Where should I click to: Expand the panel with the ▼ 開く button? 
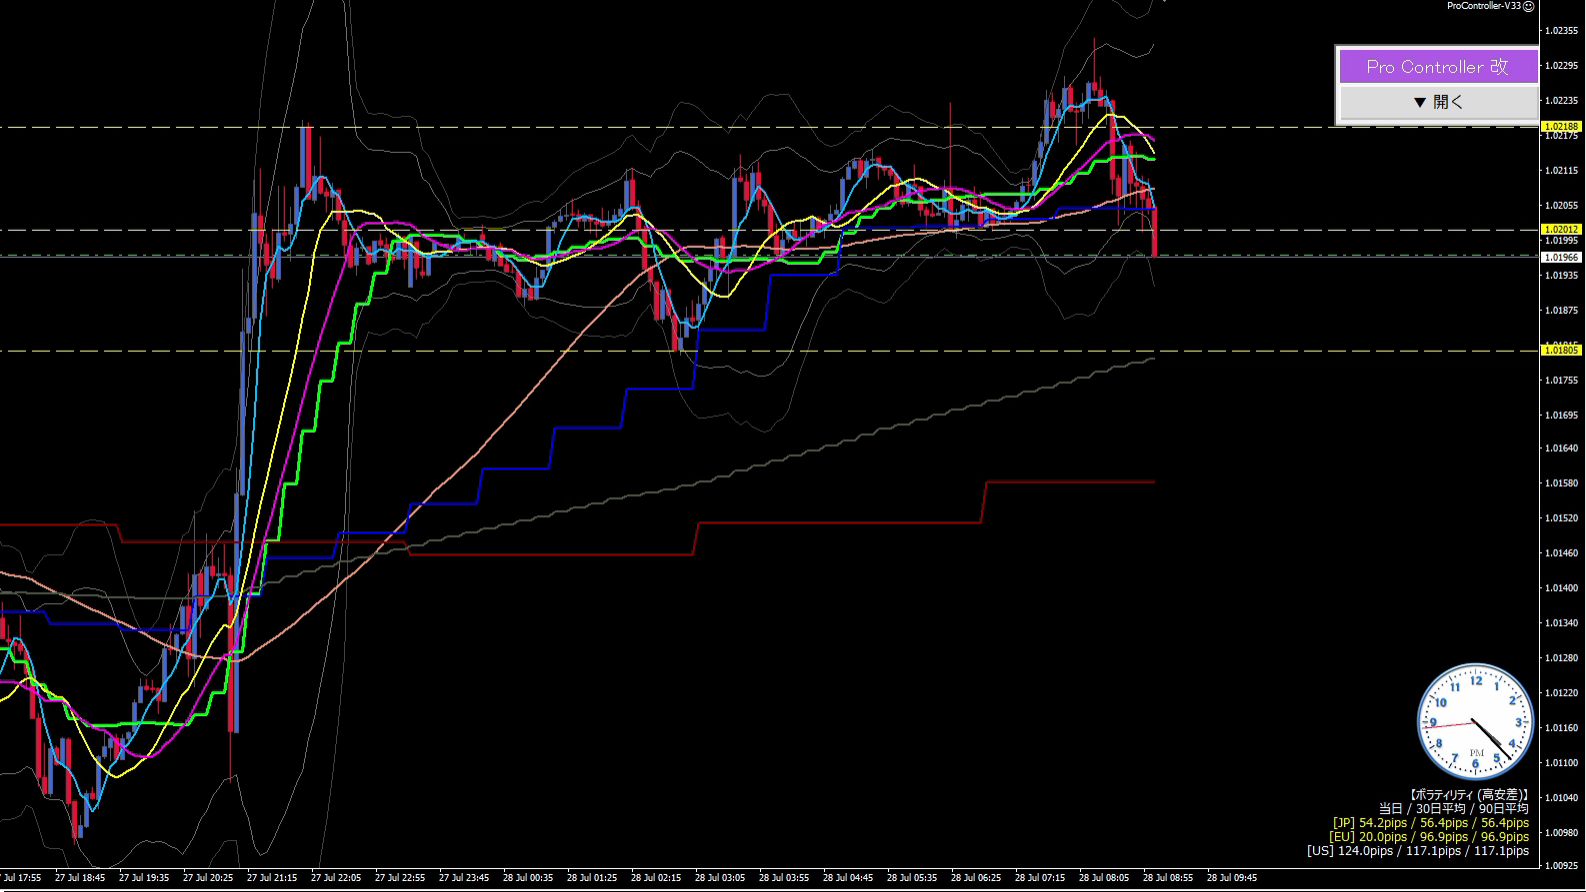pos(1438,102)
